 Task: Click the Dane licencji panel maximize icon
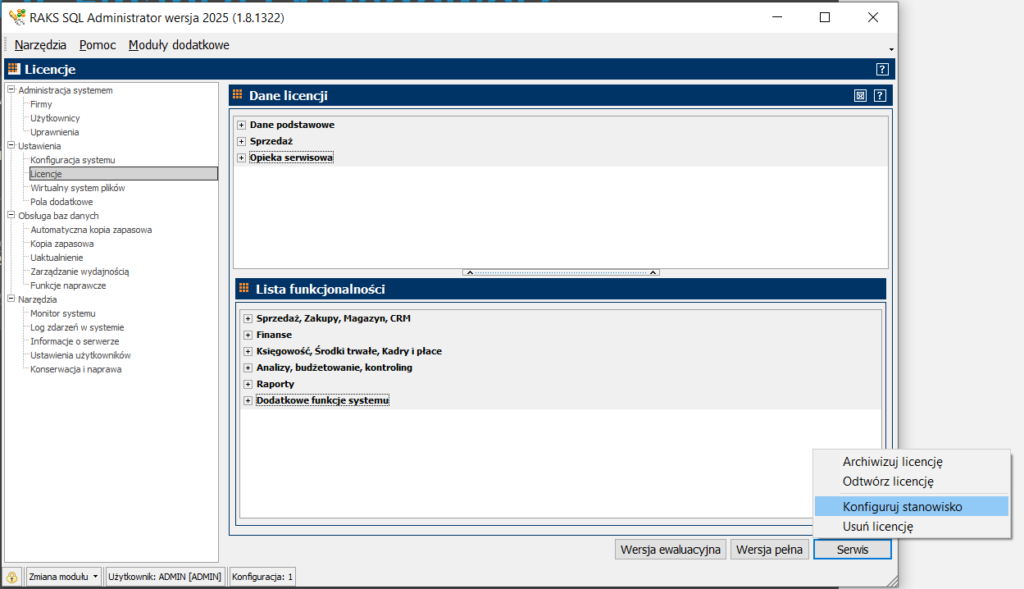pyautogui.click(x=860, y=96)
